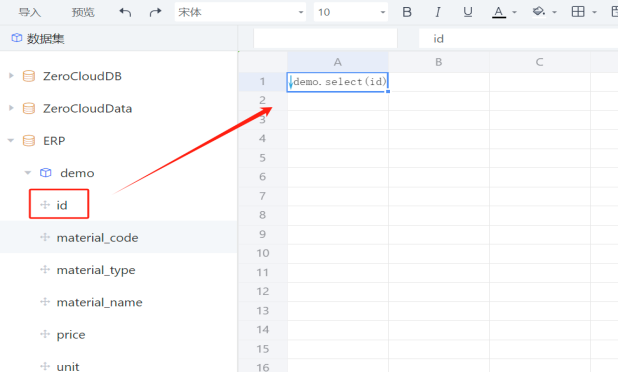
Task: Click the 数据集 dataset cube icon
Action: click(x=17, y=38)
